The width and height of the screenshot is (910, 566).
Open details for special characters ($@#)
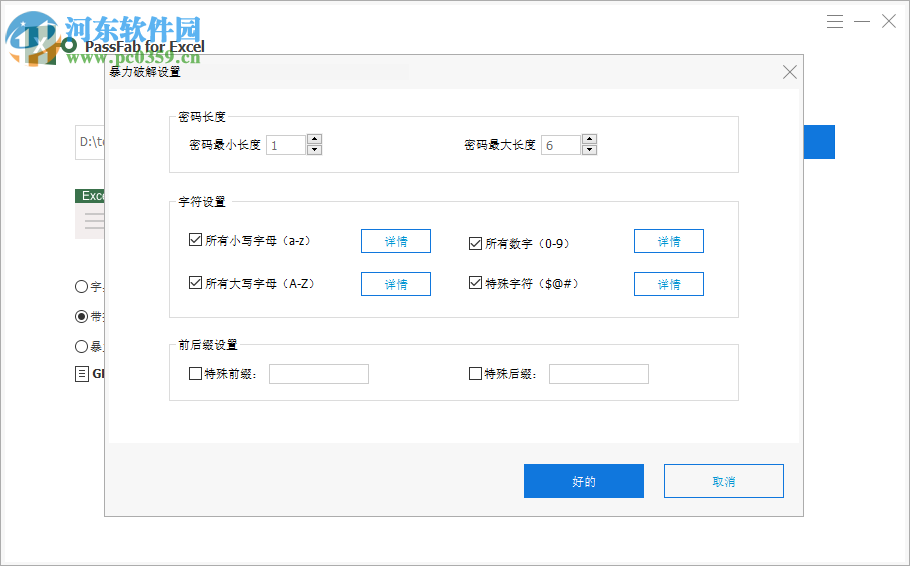point(669,284)
